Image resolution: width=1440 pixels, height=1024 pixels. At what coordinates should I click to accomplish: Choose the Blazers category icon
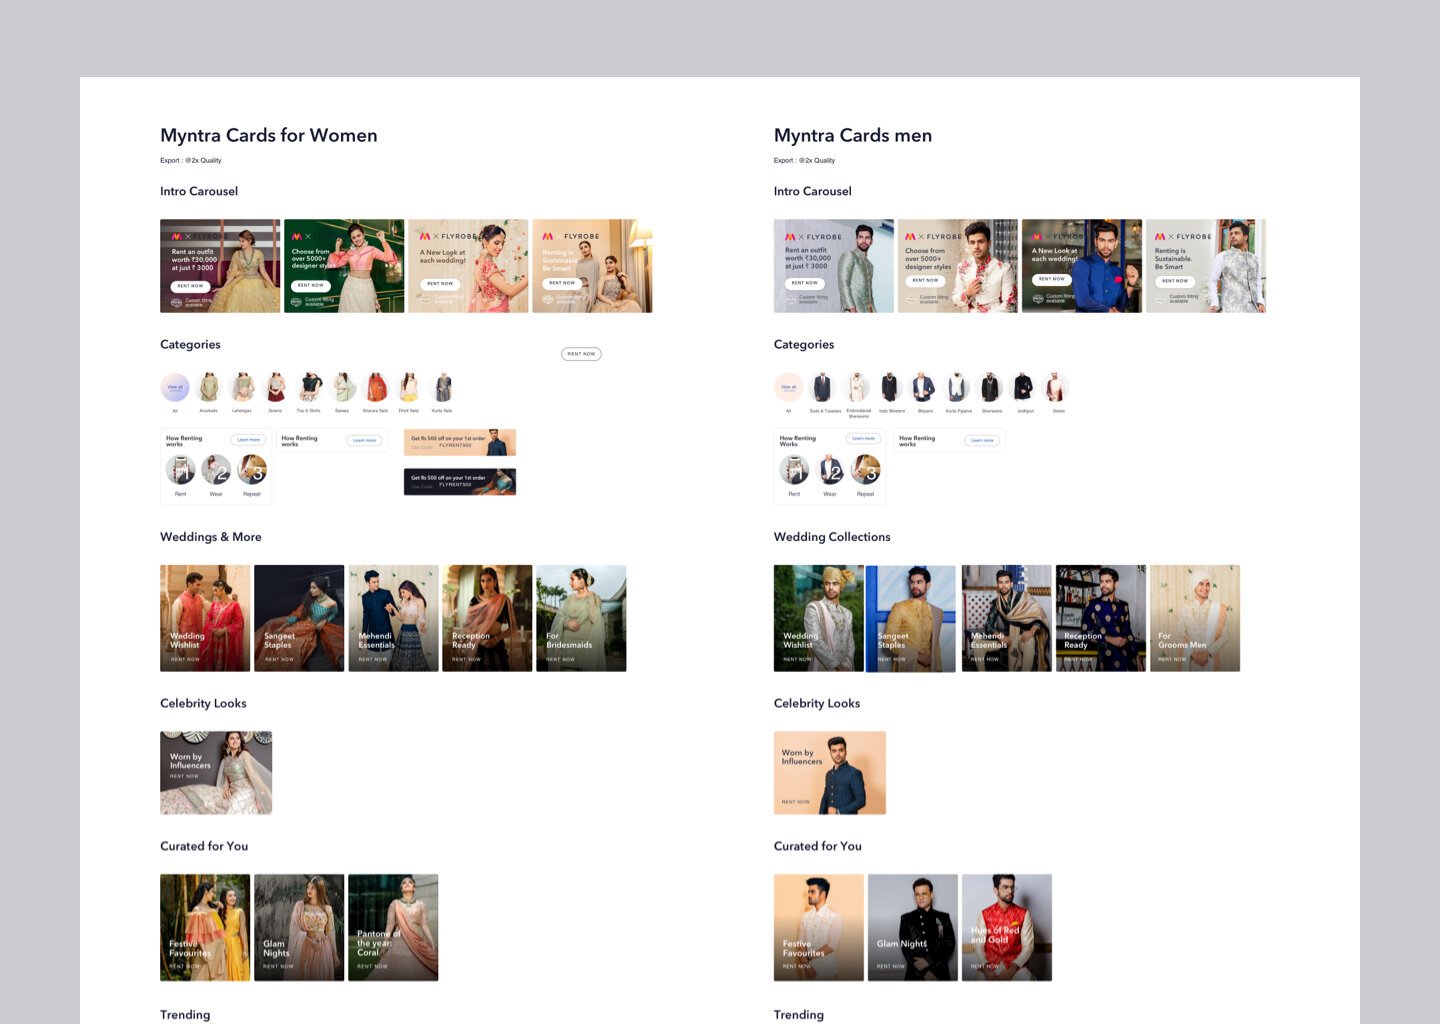pyautogui.click(x=924, y=387)
